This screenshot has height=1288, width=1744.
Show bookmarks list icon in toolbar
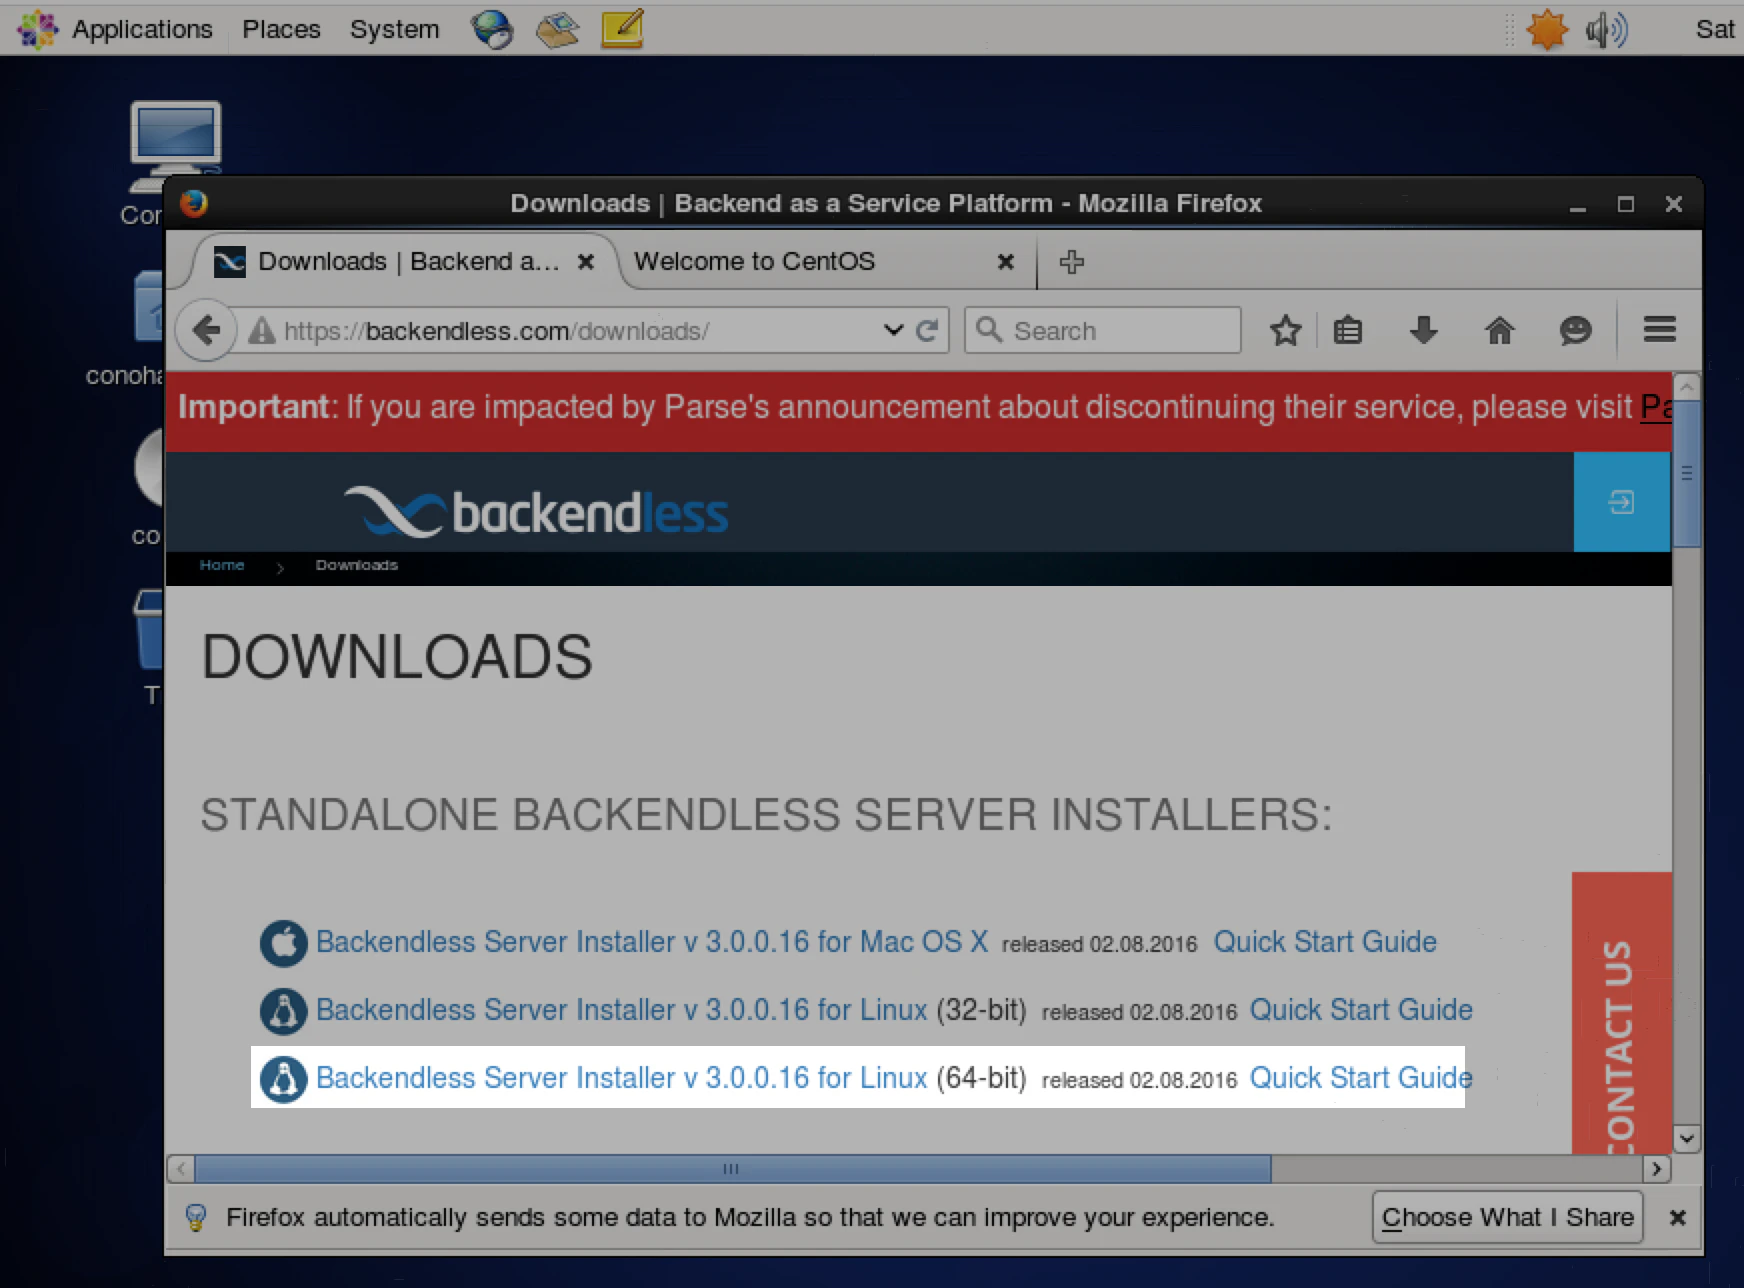(1348, 330)
